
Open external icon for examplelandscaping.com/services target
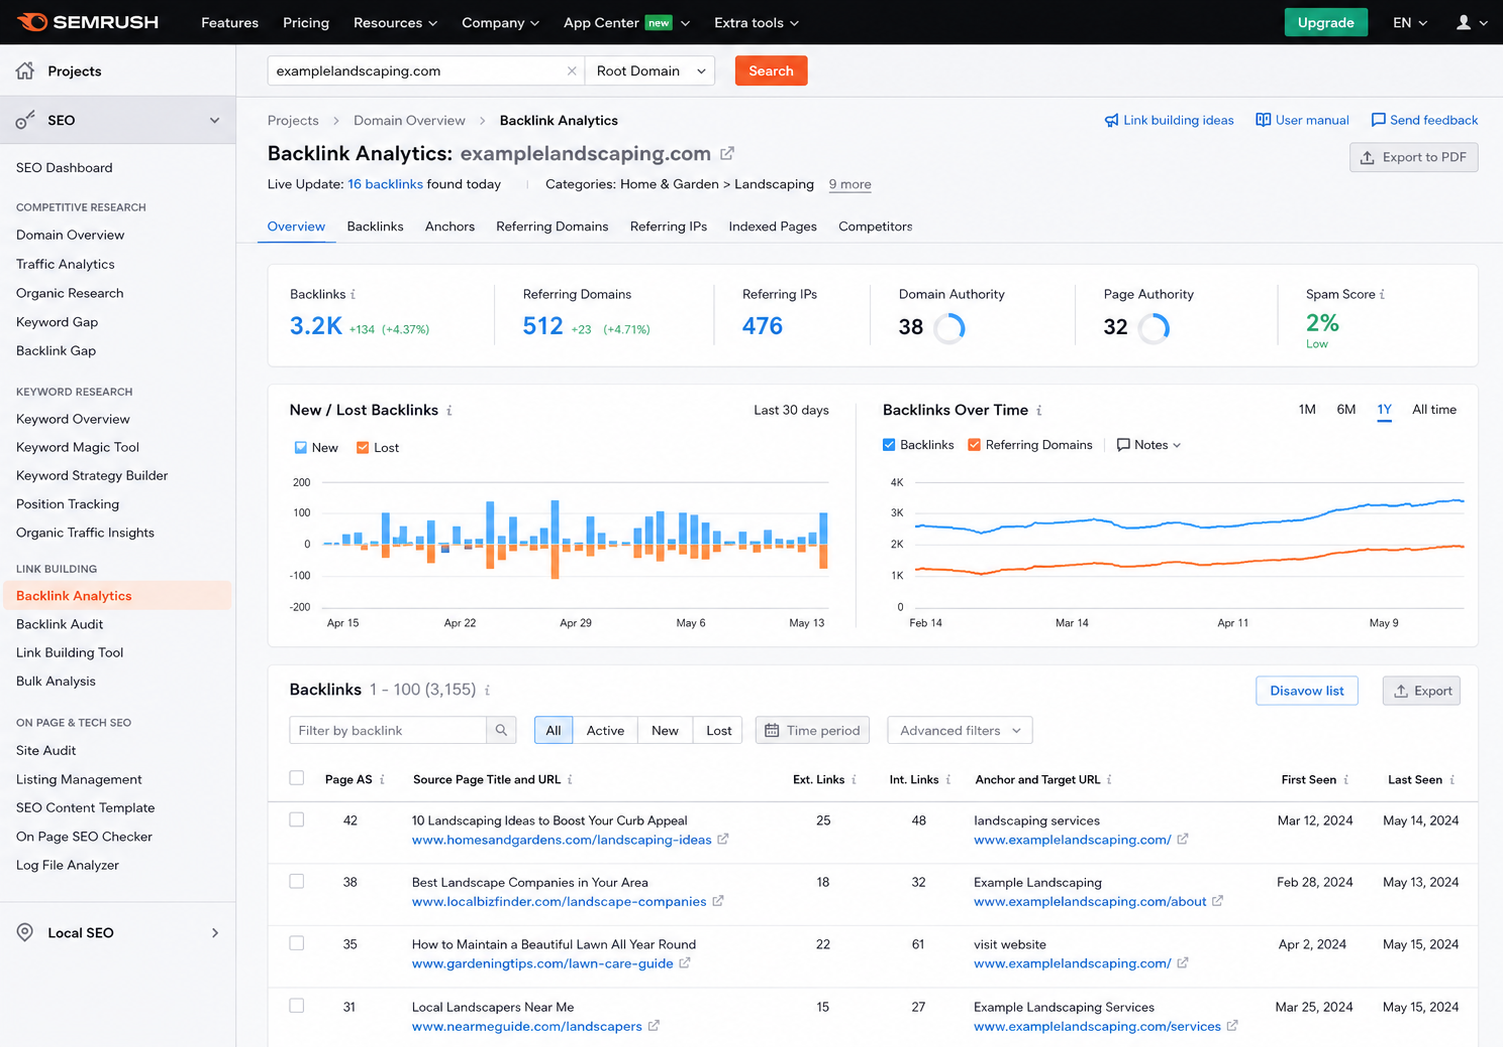coord(1232,1026)
